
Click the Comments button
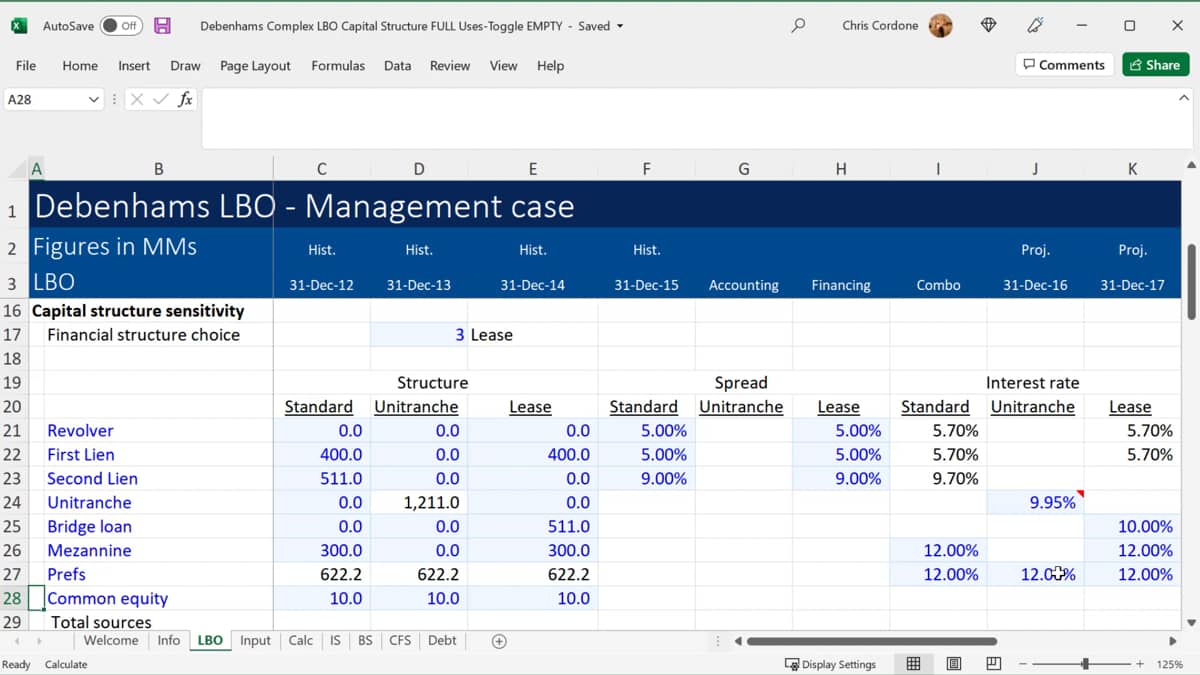(1064, 65)
